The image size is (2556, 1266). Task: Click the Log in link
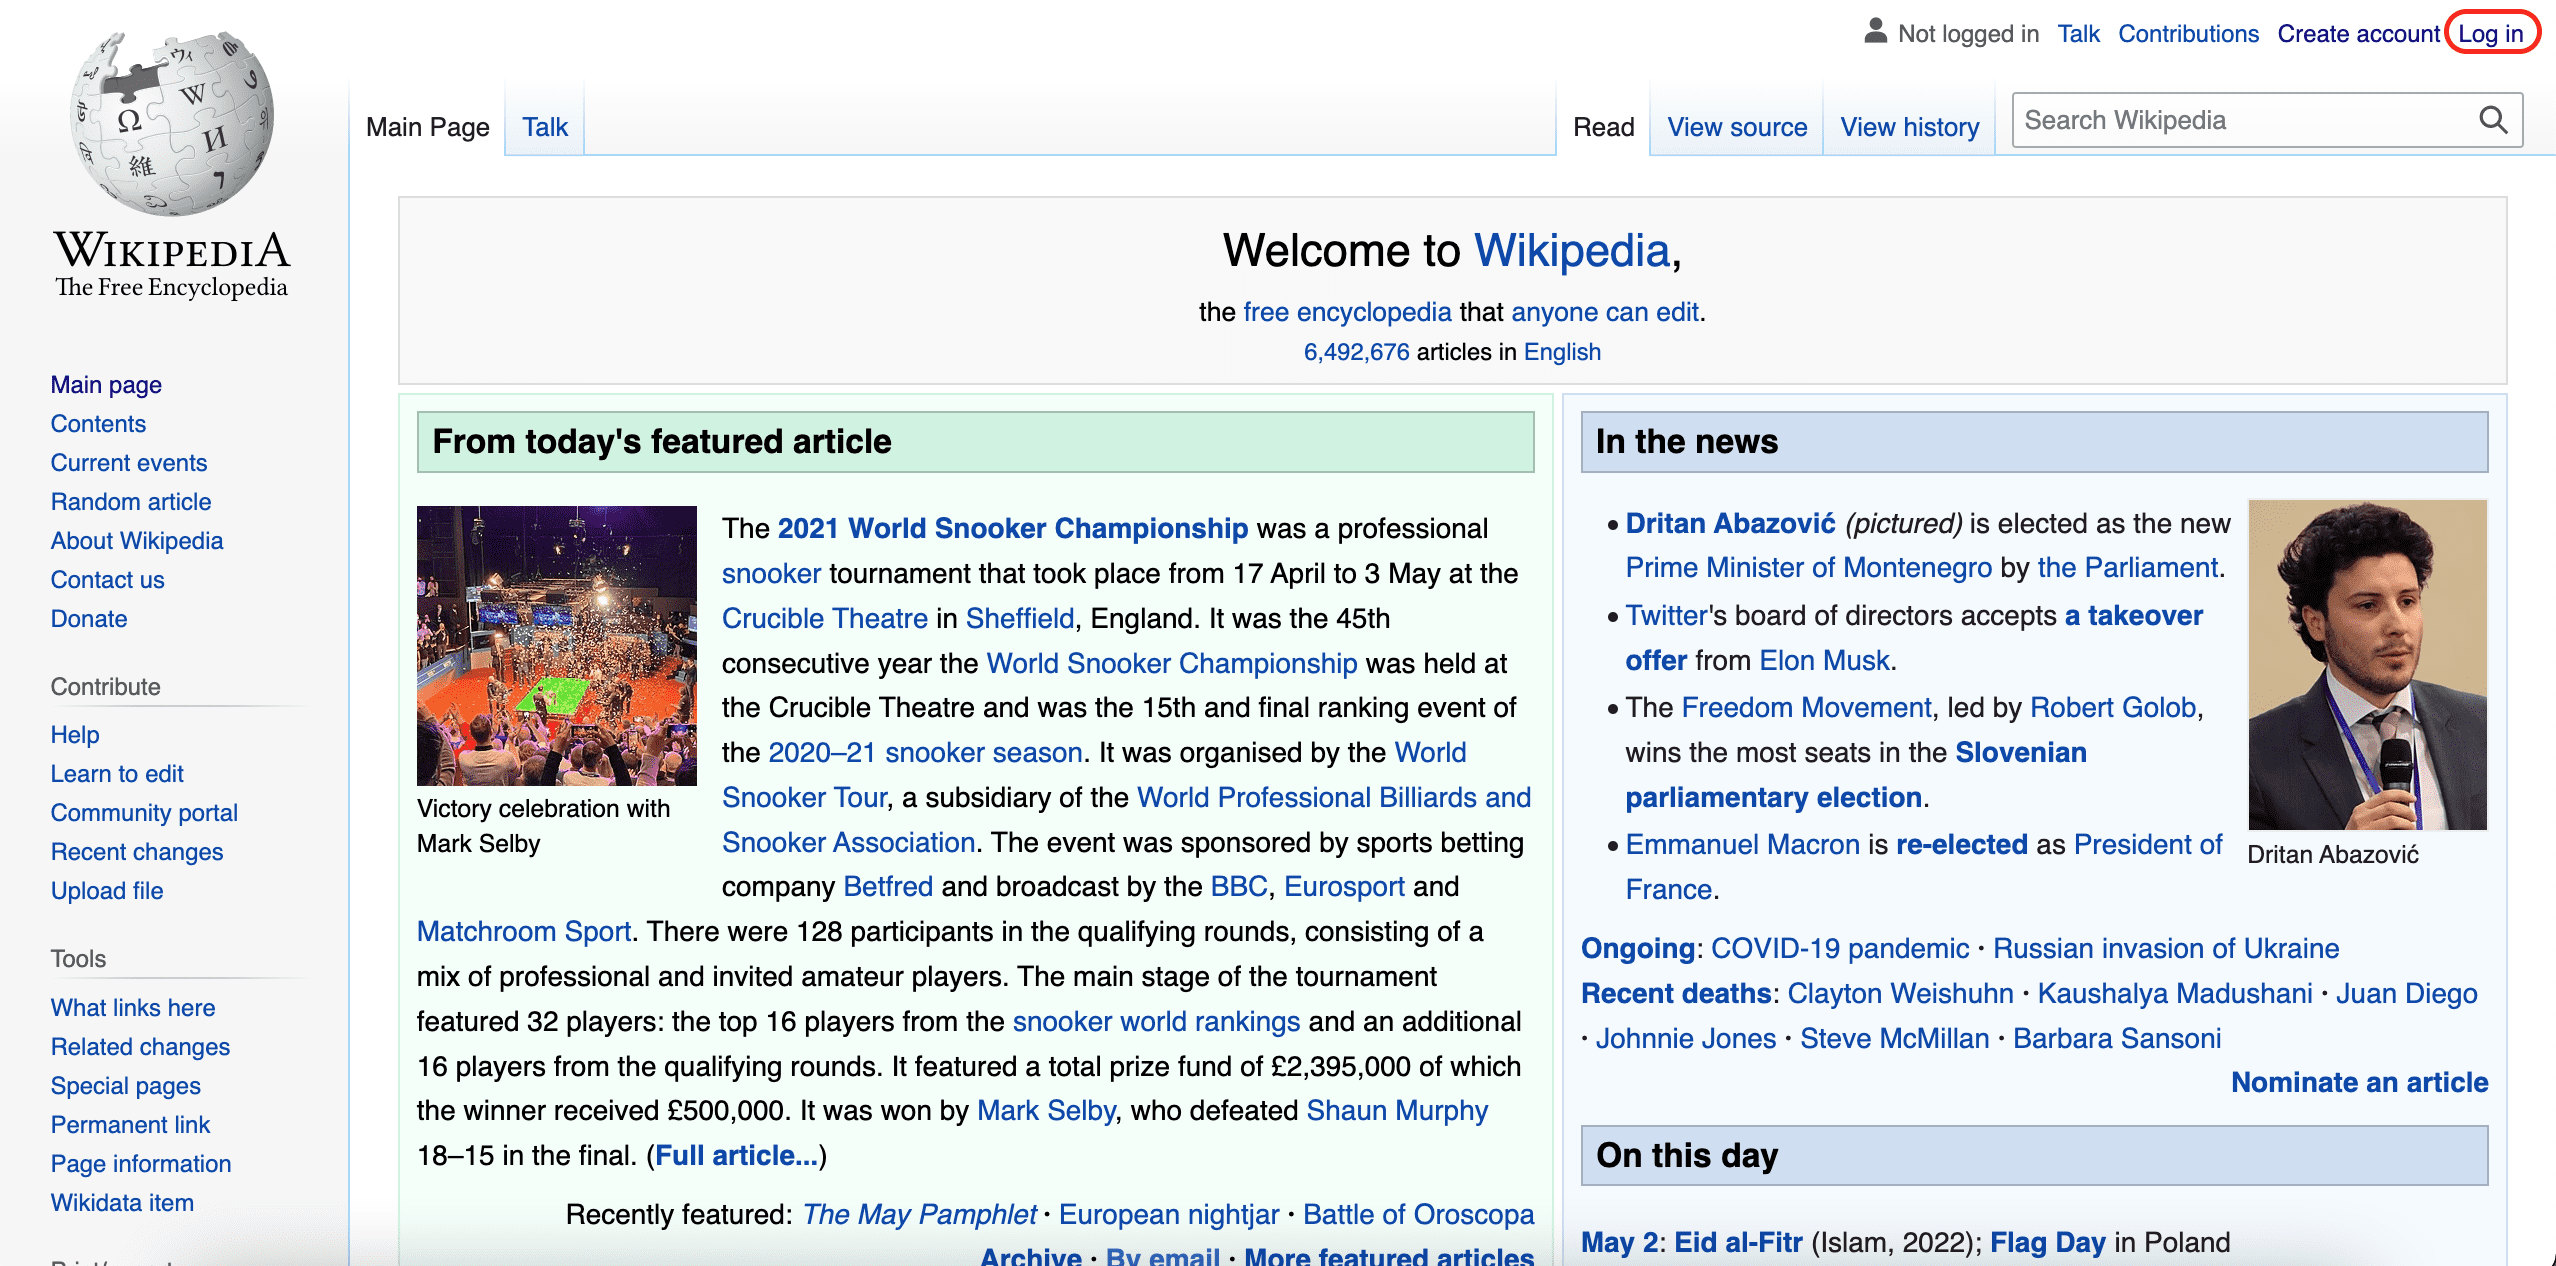[x=2490, y=34]
